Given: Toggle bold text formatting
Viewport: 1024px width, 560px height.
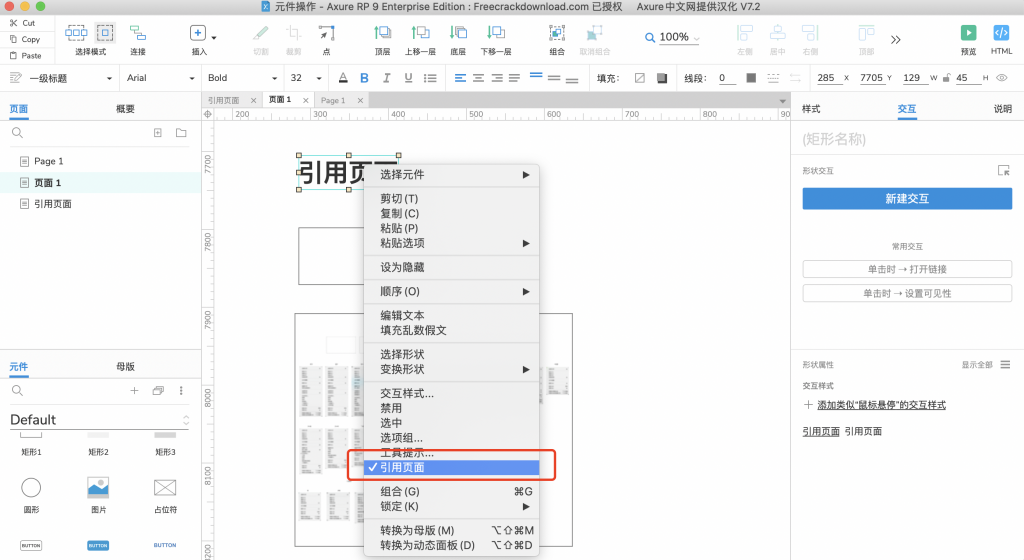Looking at the screenshot, I should click(x=364, y=78).
